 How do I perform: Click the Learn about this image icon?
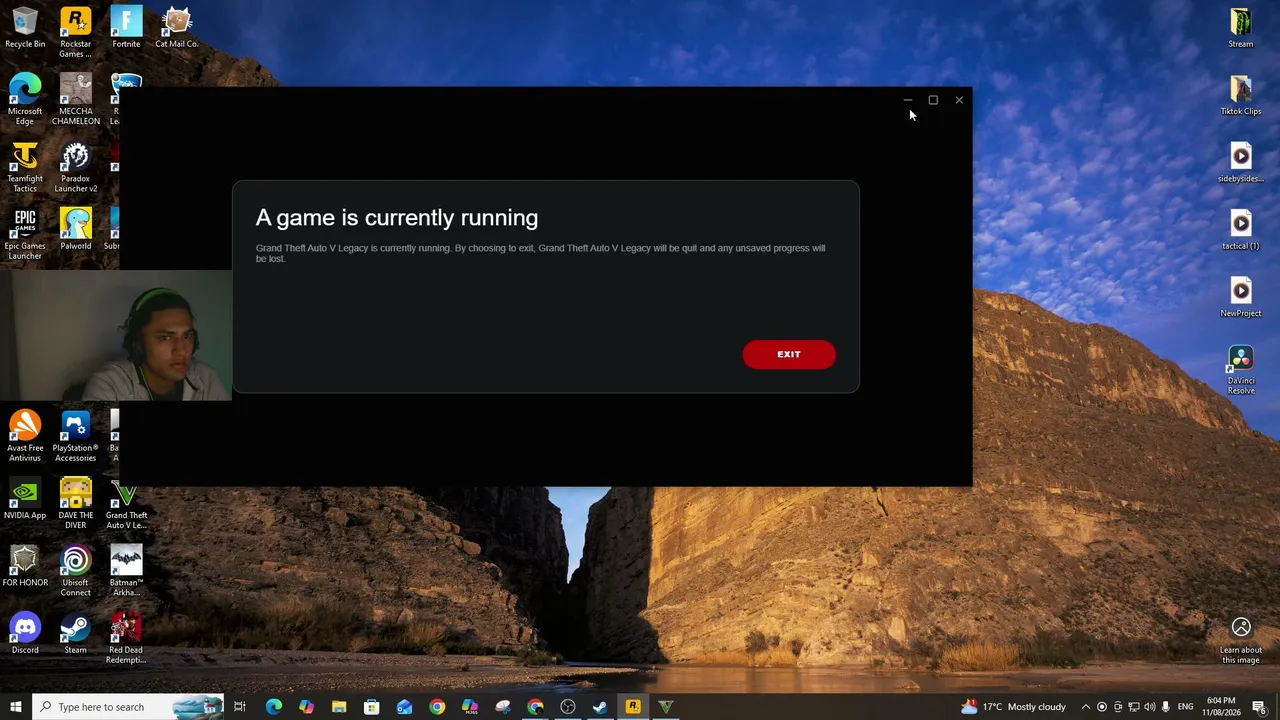(1241, 639)
